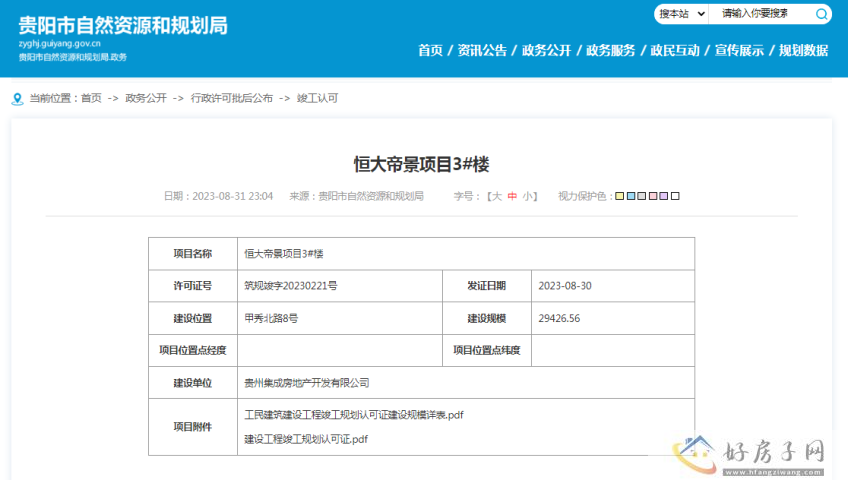Go to 竣工认可 in the breadcrumb
848x480 pixels.
coord(317,98)
